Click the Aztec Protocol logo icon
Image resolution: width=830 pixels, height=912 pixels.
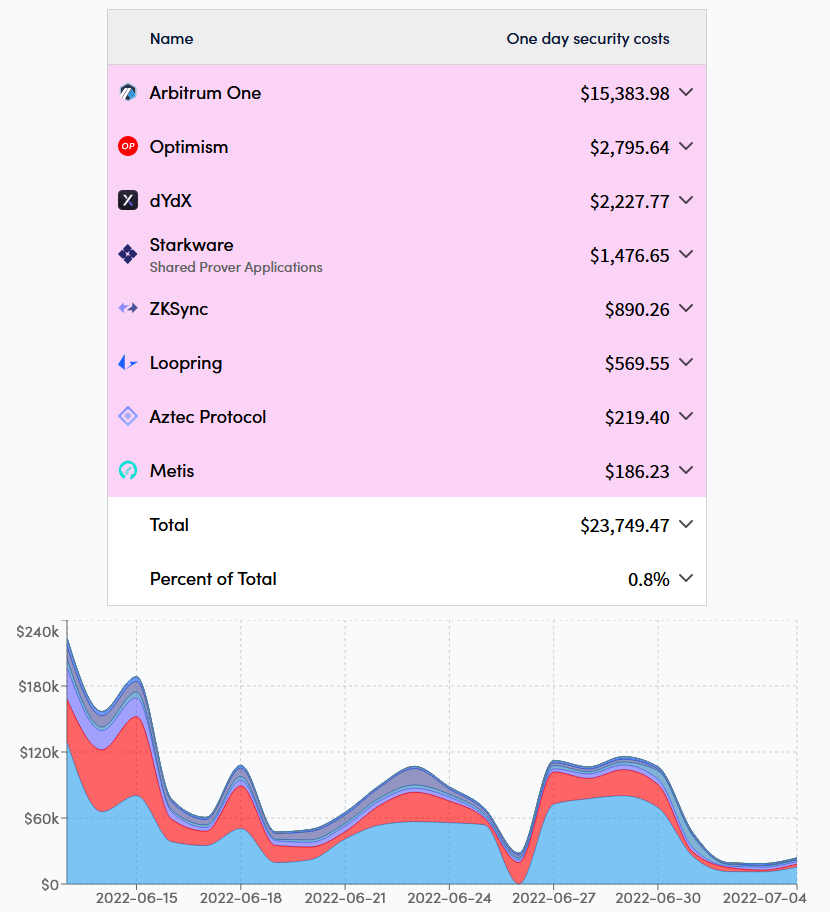(x=128, y=416)
